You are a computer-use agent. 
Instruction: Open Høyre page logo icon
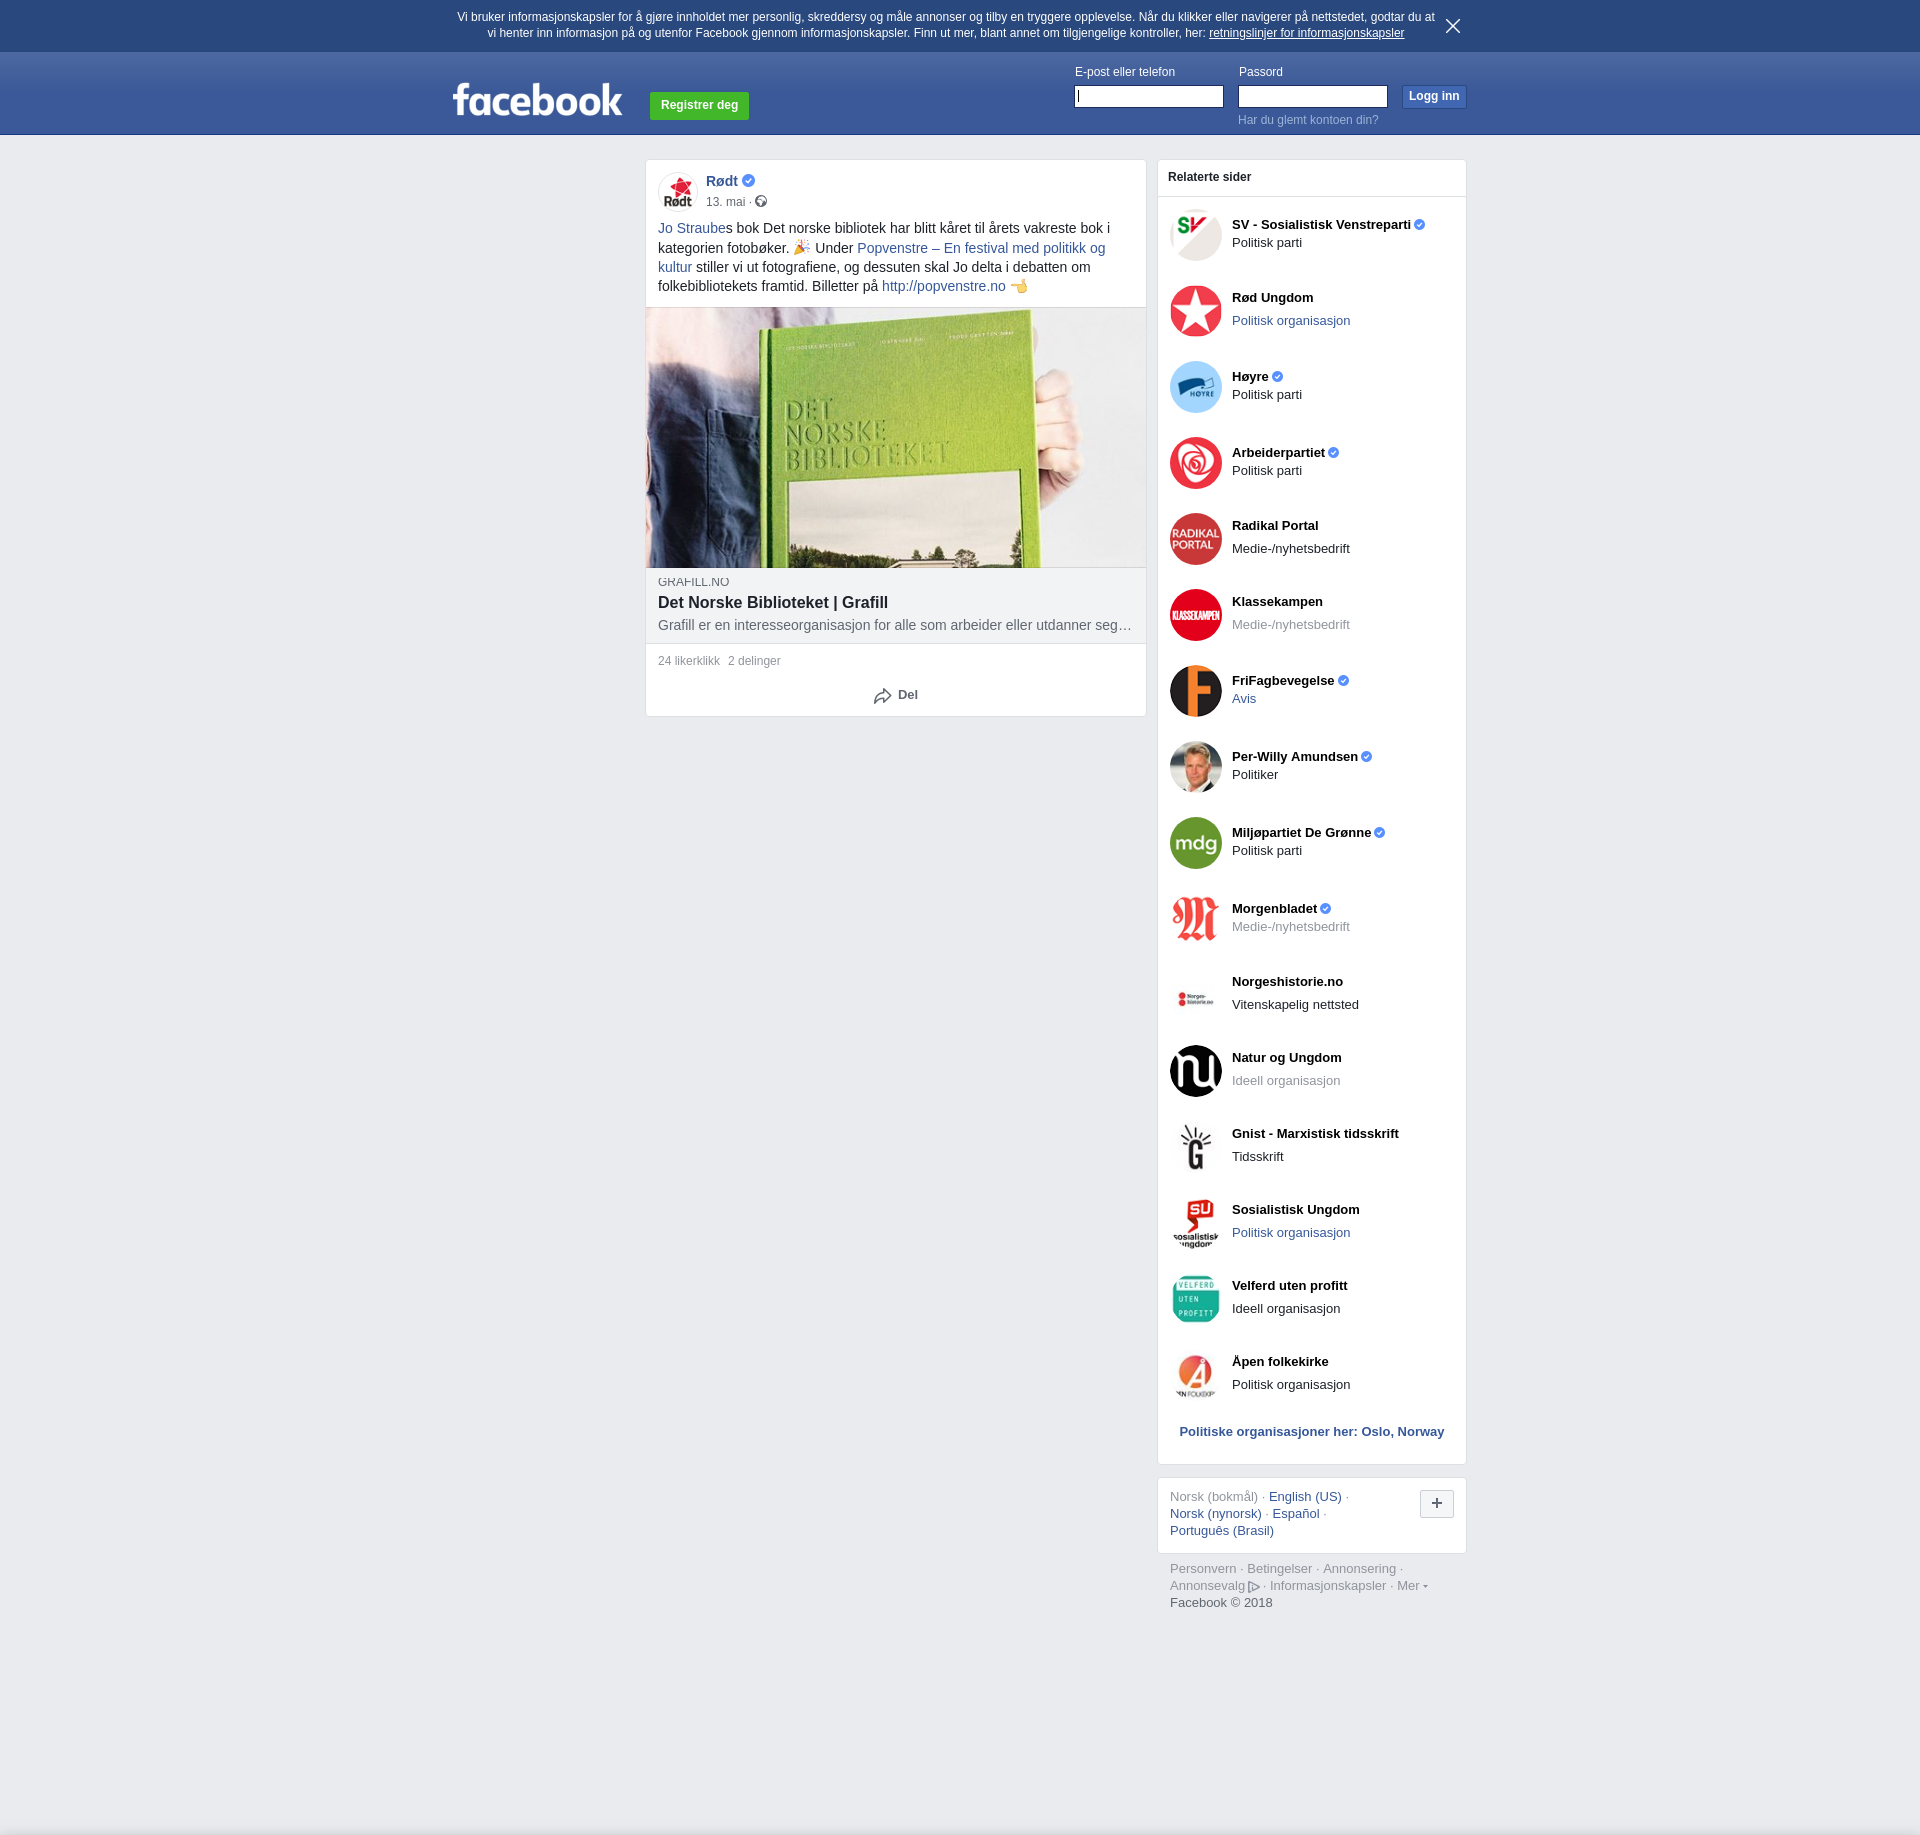tap(1195, 387)
